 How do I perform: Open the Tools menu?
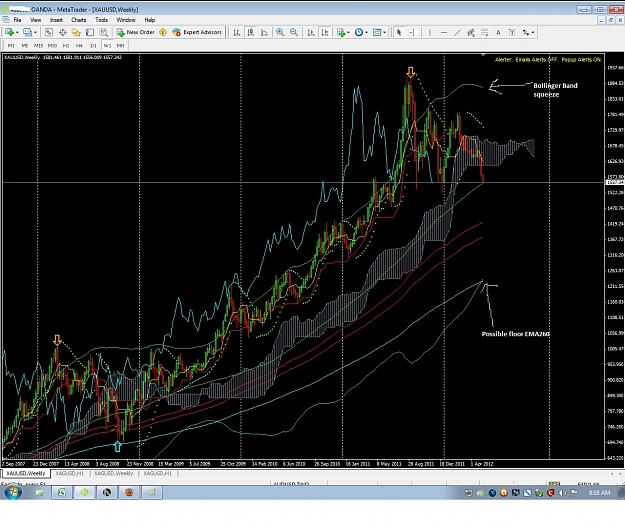[x=101, y=20]
